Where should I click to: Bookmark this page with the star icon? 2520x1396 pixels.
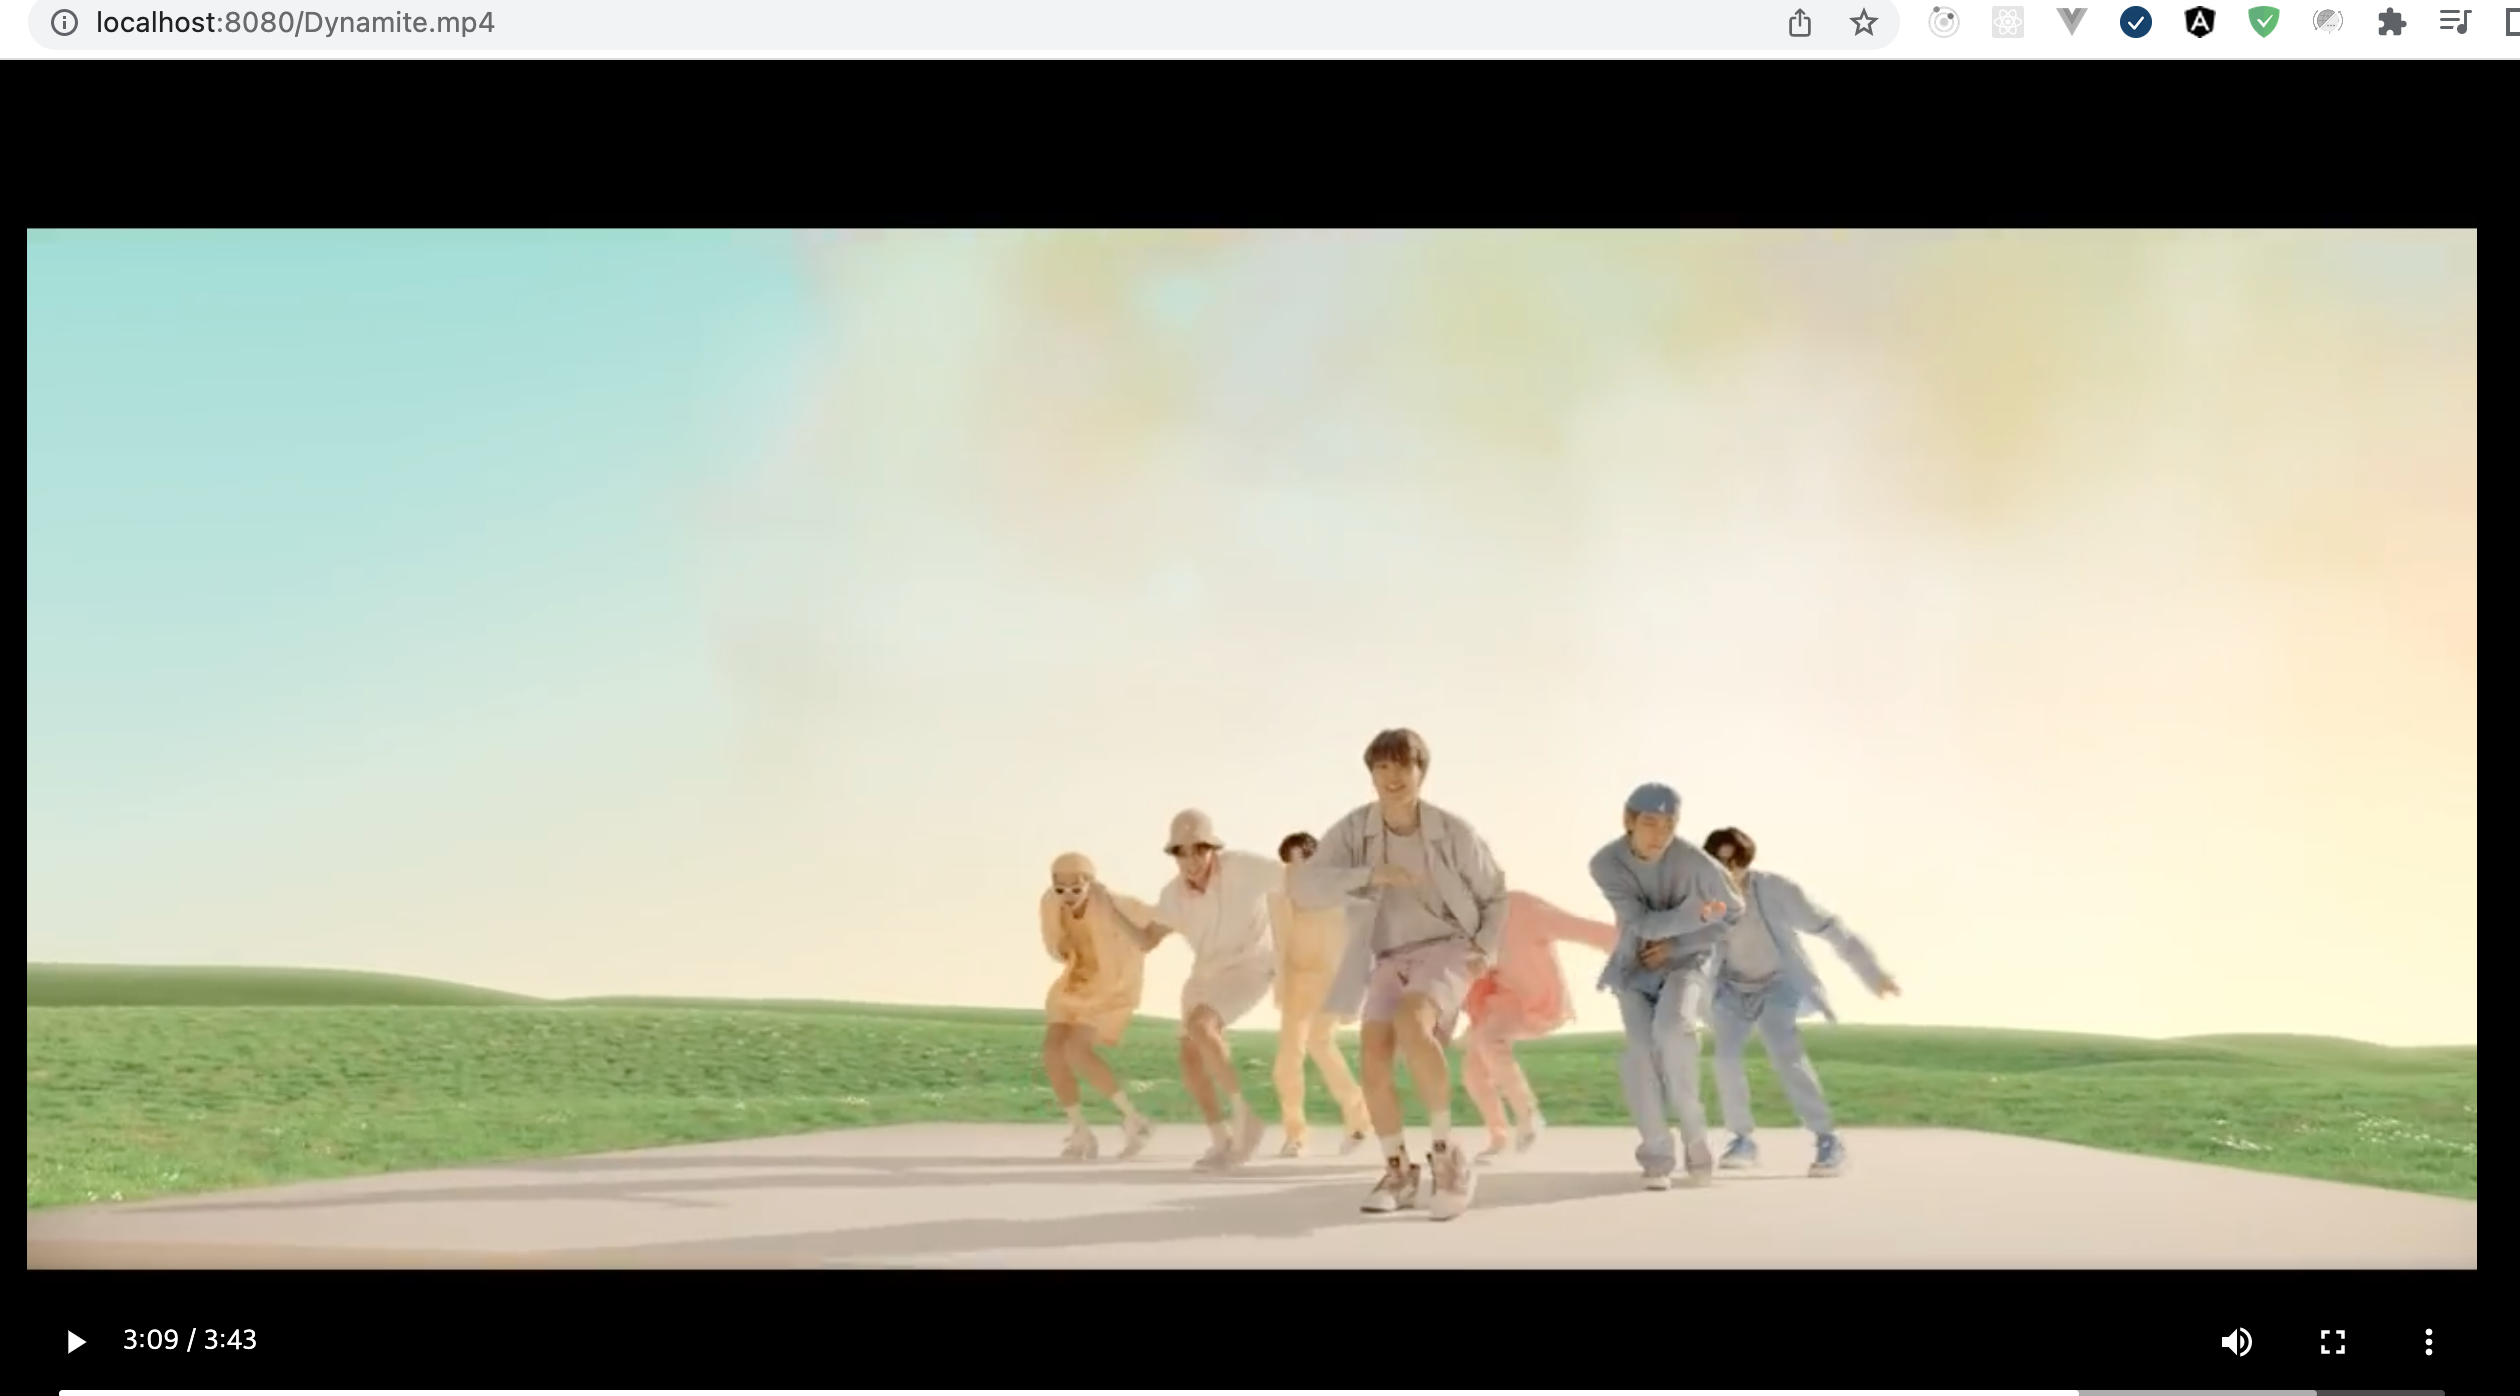coord(1863,22)
